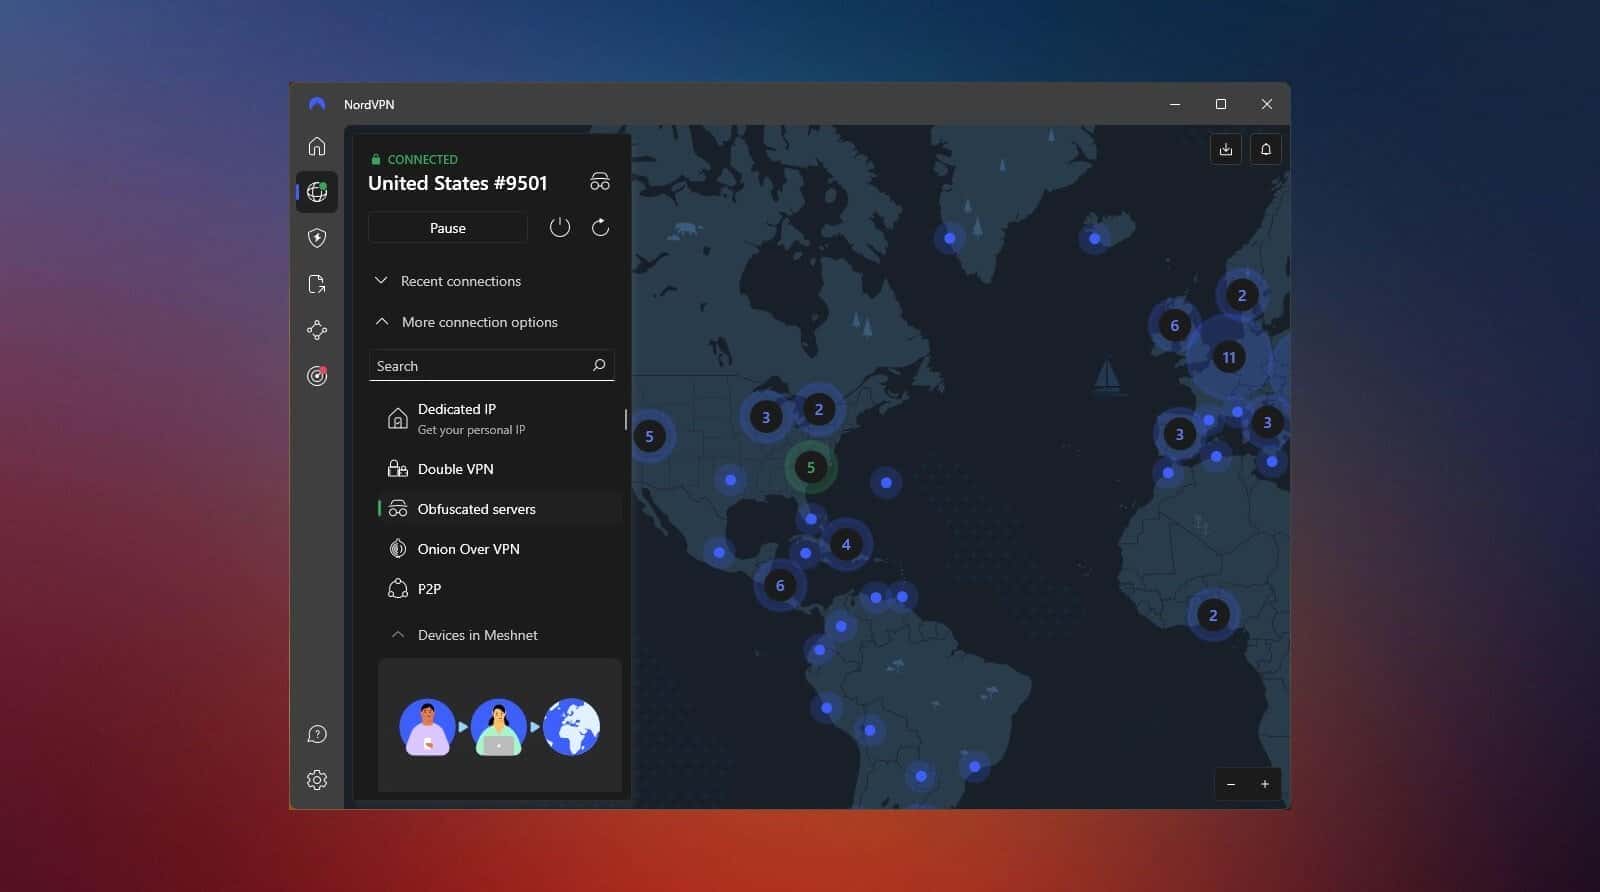Open Settings gear icon
This screenshot has width=1600, height=892.
317,780
